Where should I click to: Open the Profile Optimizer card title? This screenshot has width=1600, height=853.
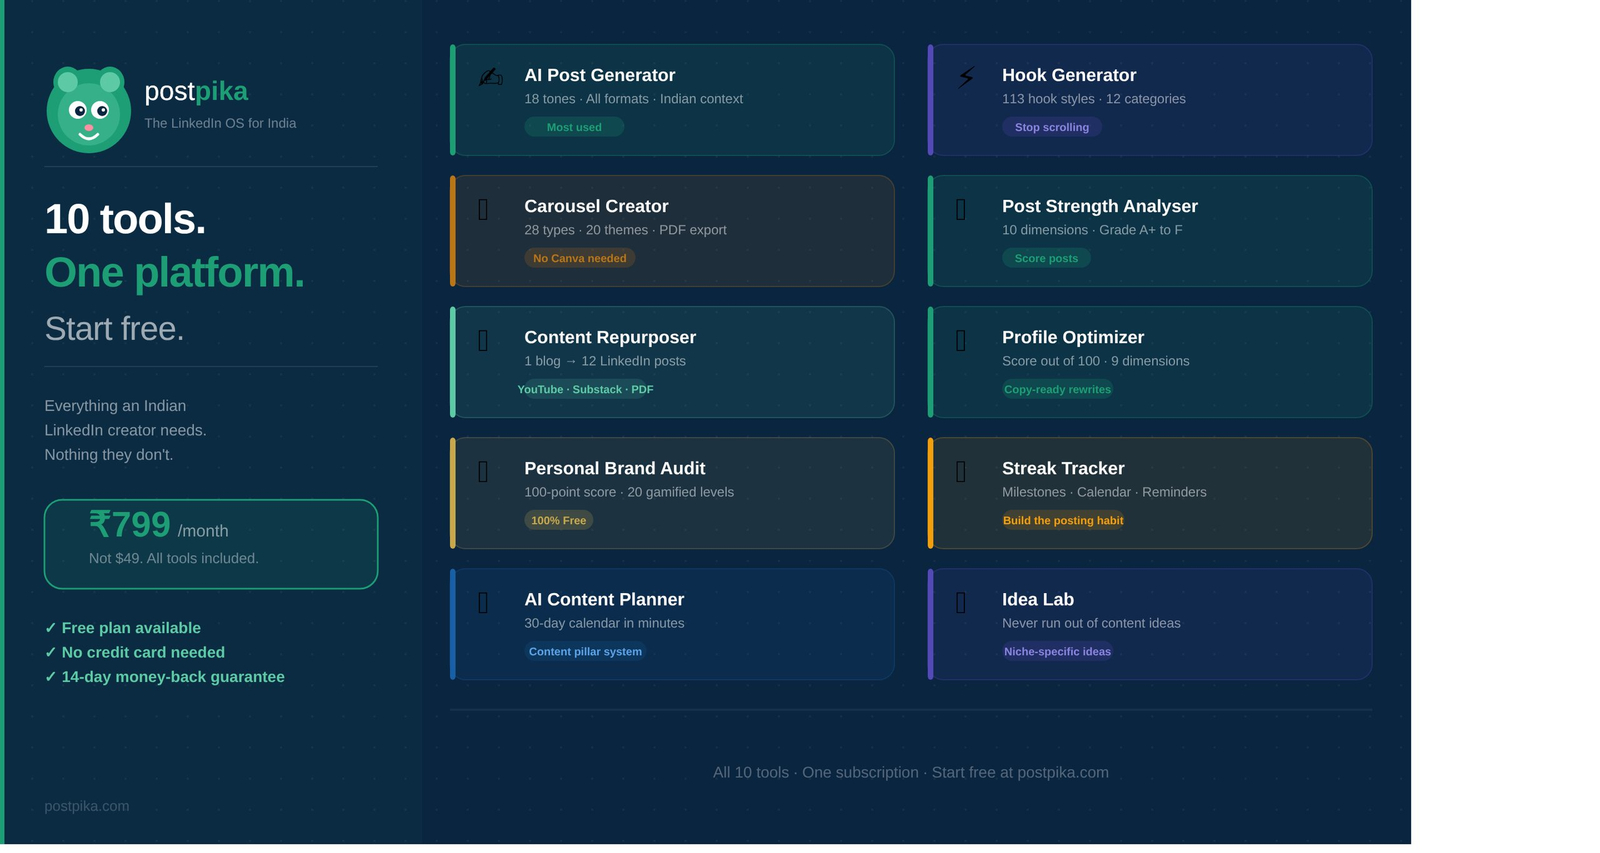pos(1072,337)
